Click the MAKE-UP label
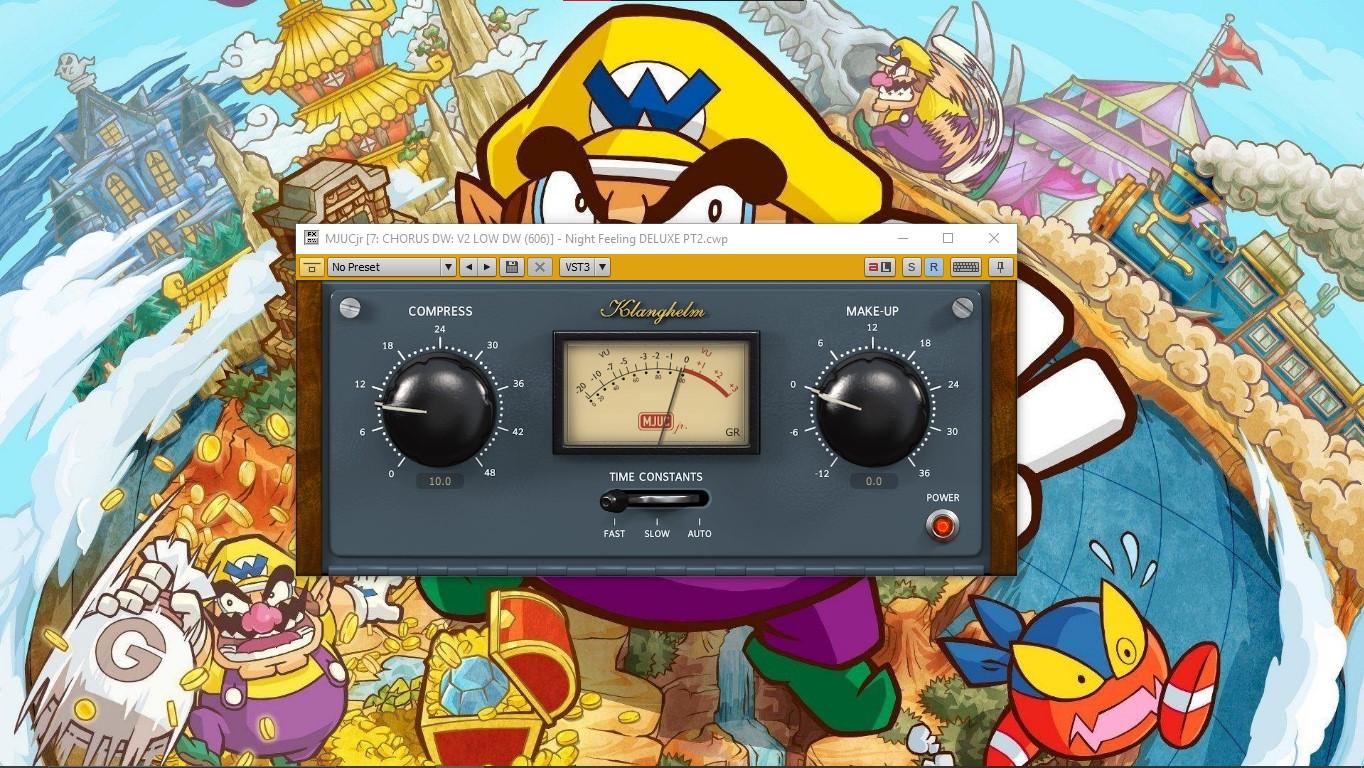Viewport: 1364px width, 768px height. pos(872,311)
